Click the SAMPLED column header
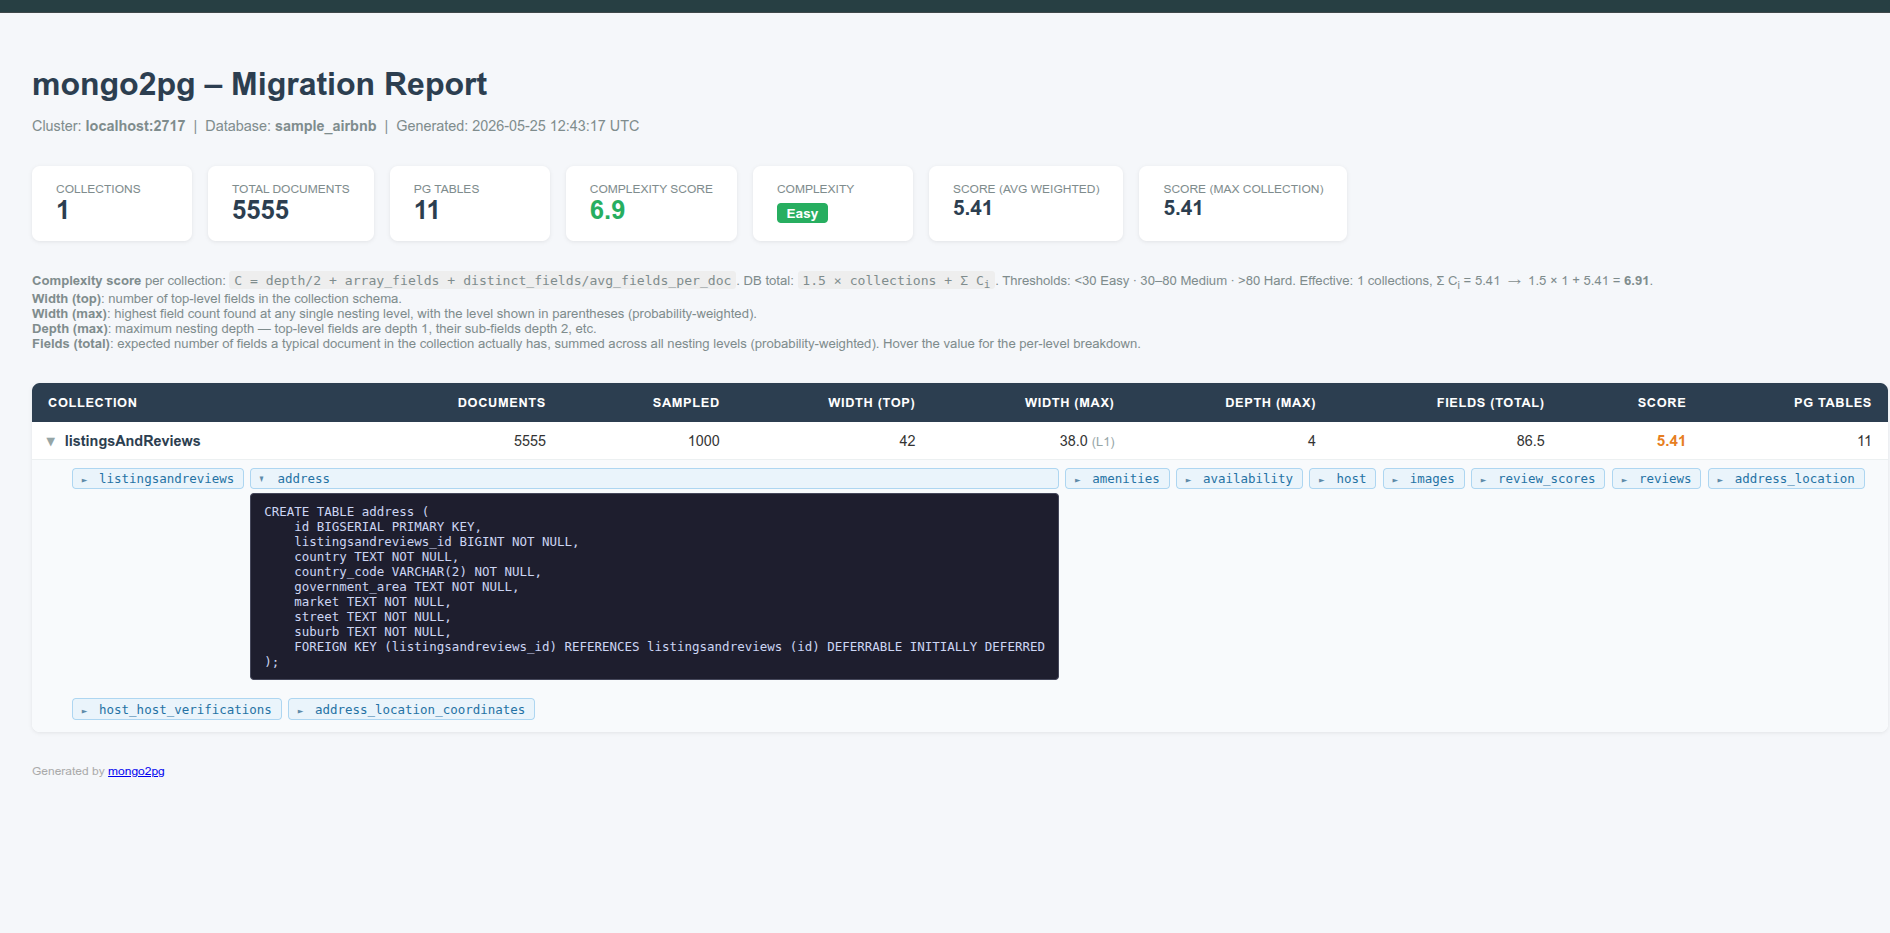Viewport: 1890px width, 933px height. click(686, 402)
